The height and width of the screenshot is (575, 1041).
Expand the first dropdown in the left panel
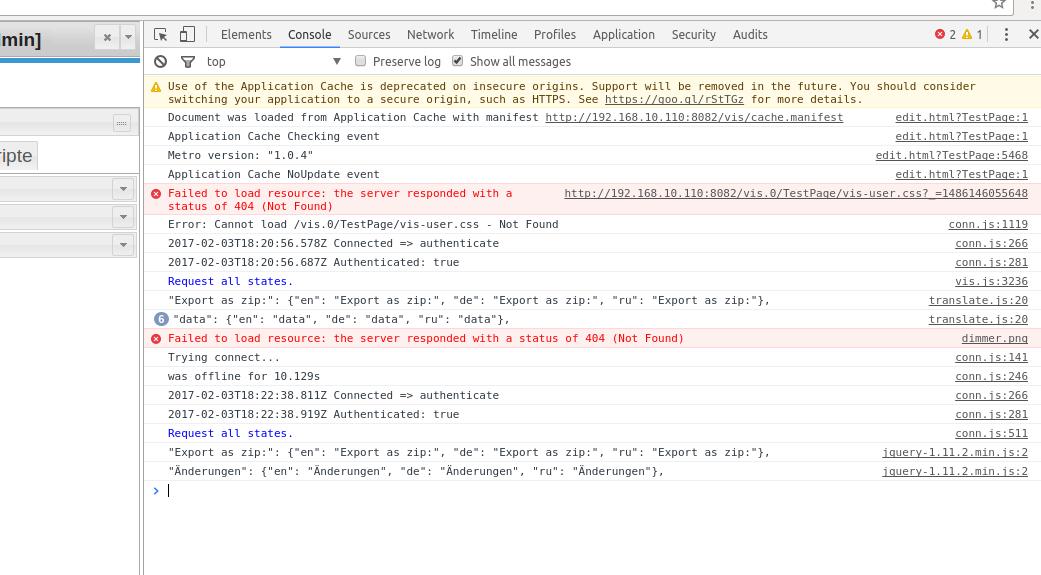(123, 188)
